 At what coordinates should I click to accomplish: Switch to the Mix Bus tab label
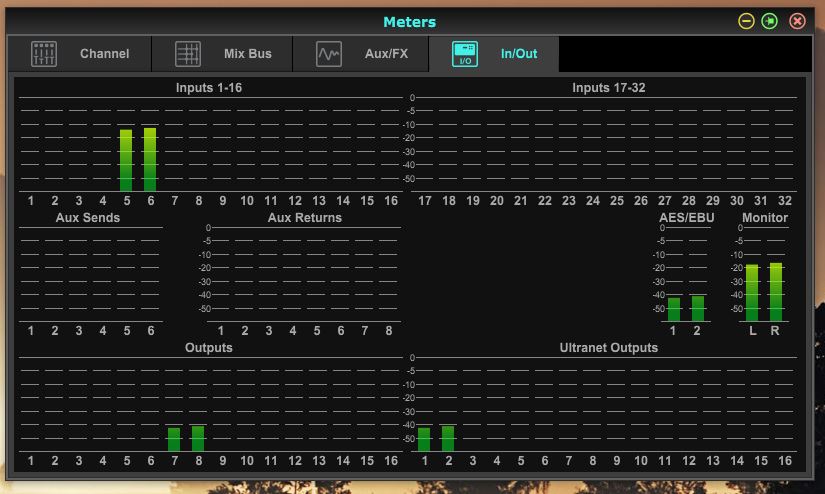coord(248,54)
